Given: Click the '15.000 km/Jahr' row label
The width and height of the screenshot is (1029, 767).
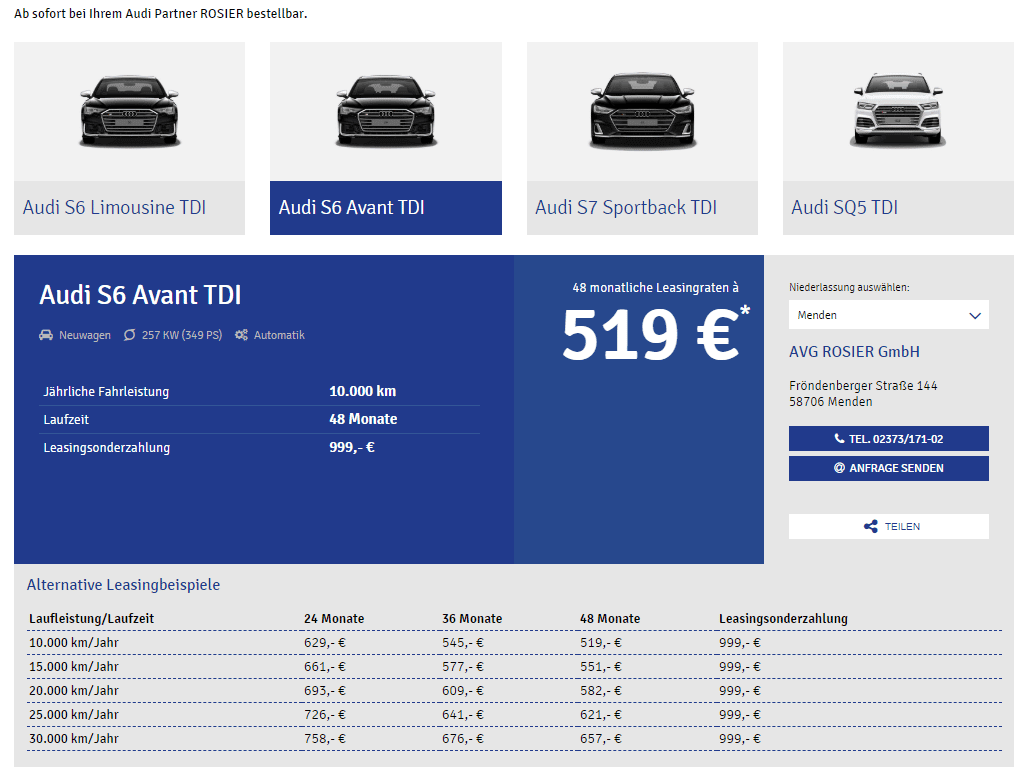Looking at the screenshot, I should 74,666.
